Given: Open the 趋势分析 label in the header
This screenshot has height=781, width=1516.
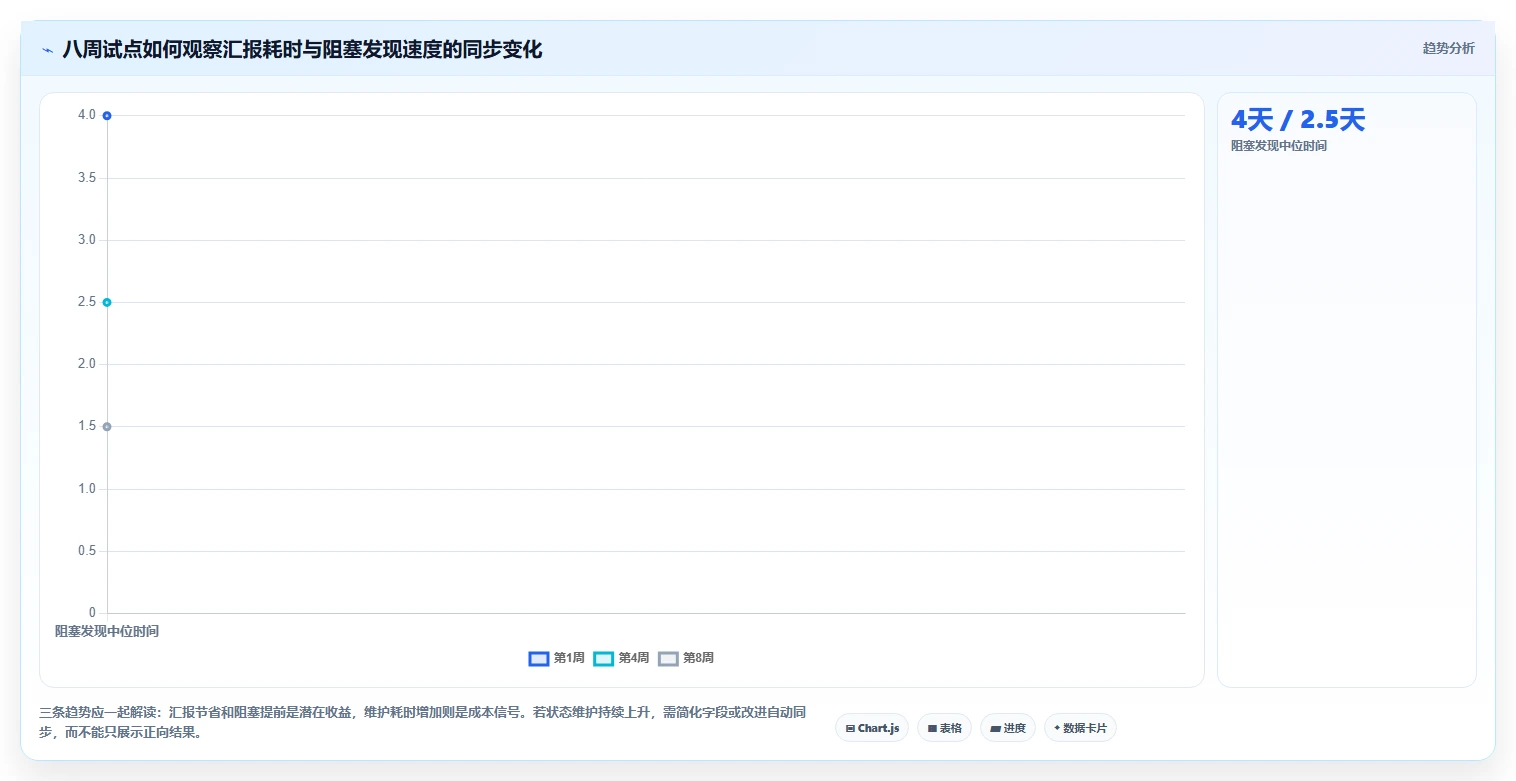Looking at the screenshot, I should pyautogui.click(x=1448, y=48).
